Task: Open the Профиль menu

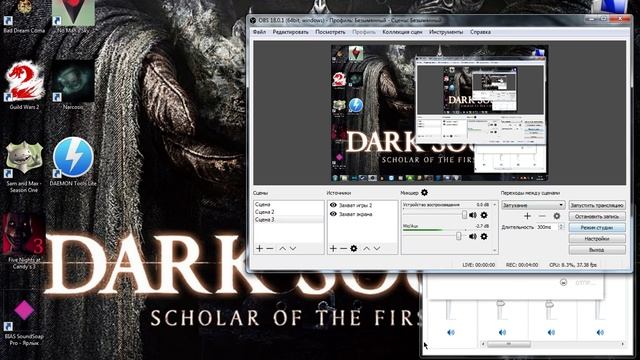Action: (x=364, y=32)
